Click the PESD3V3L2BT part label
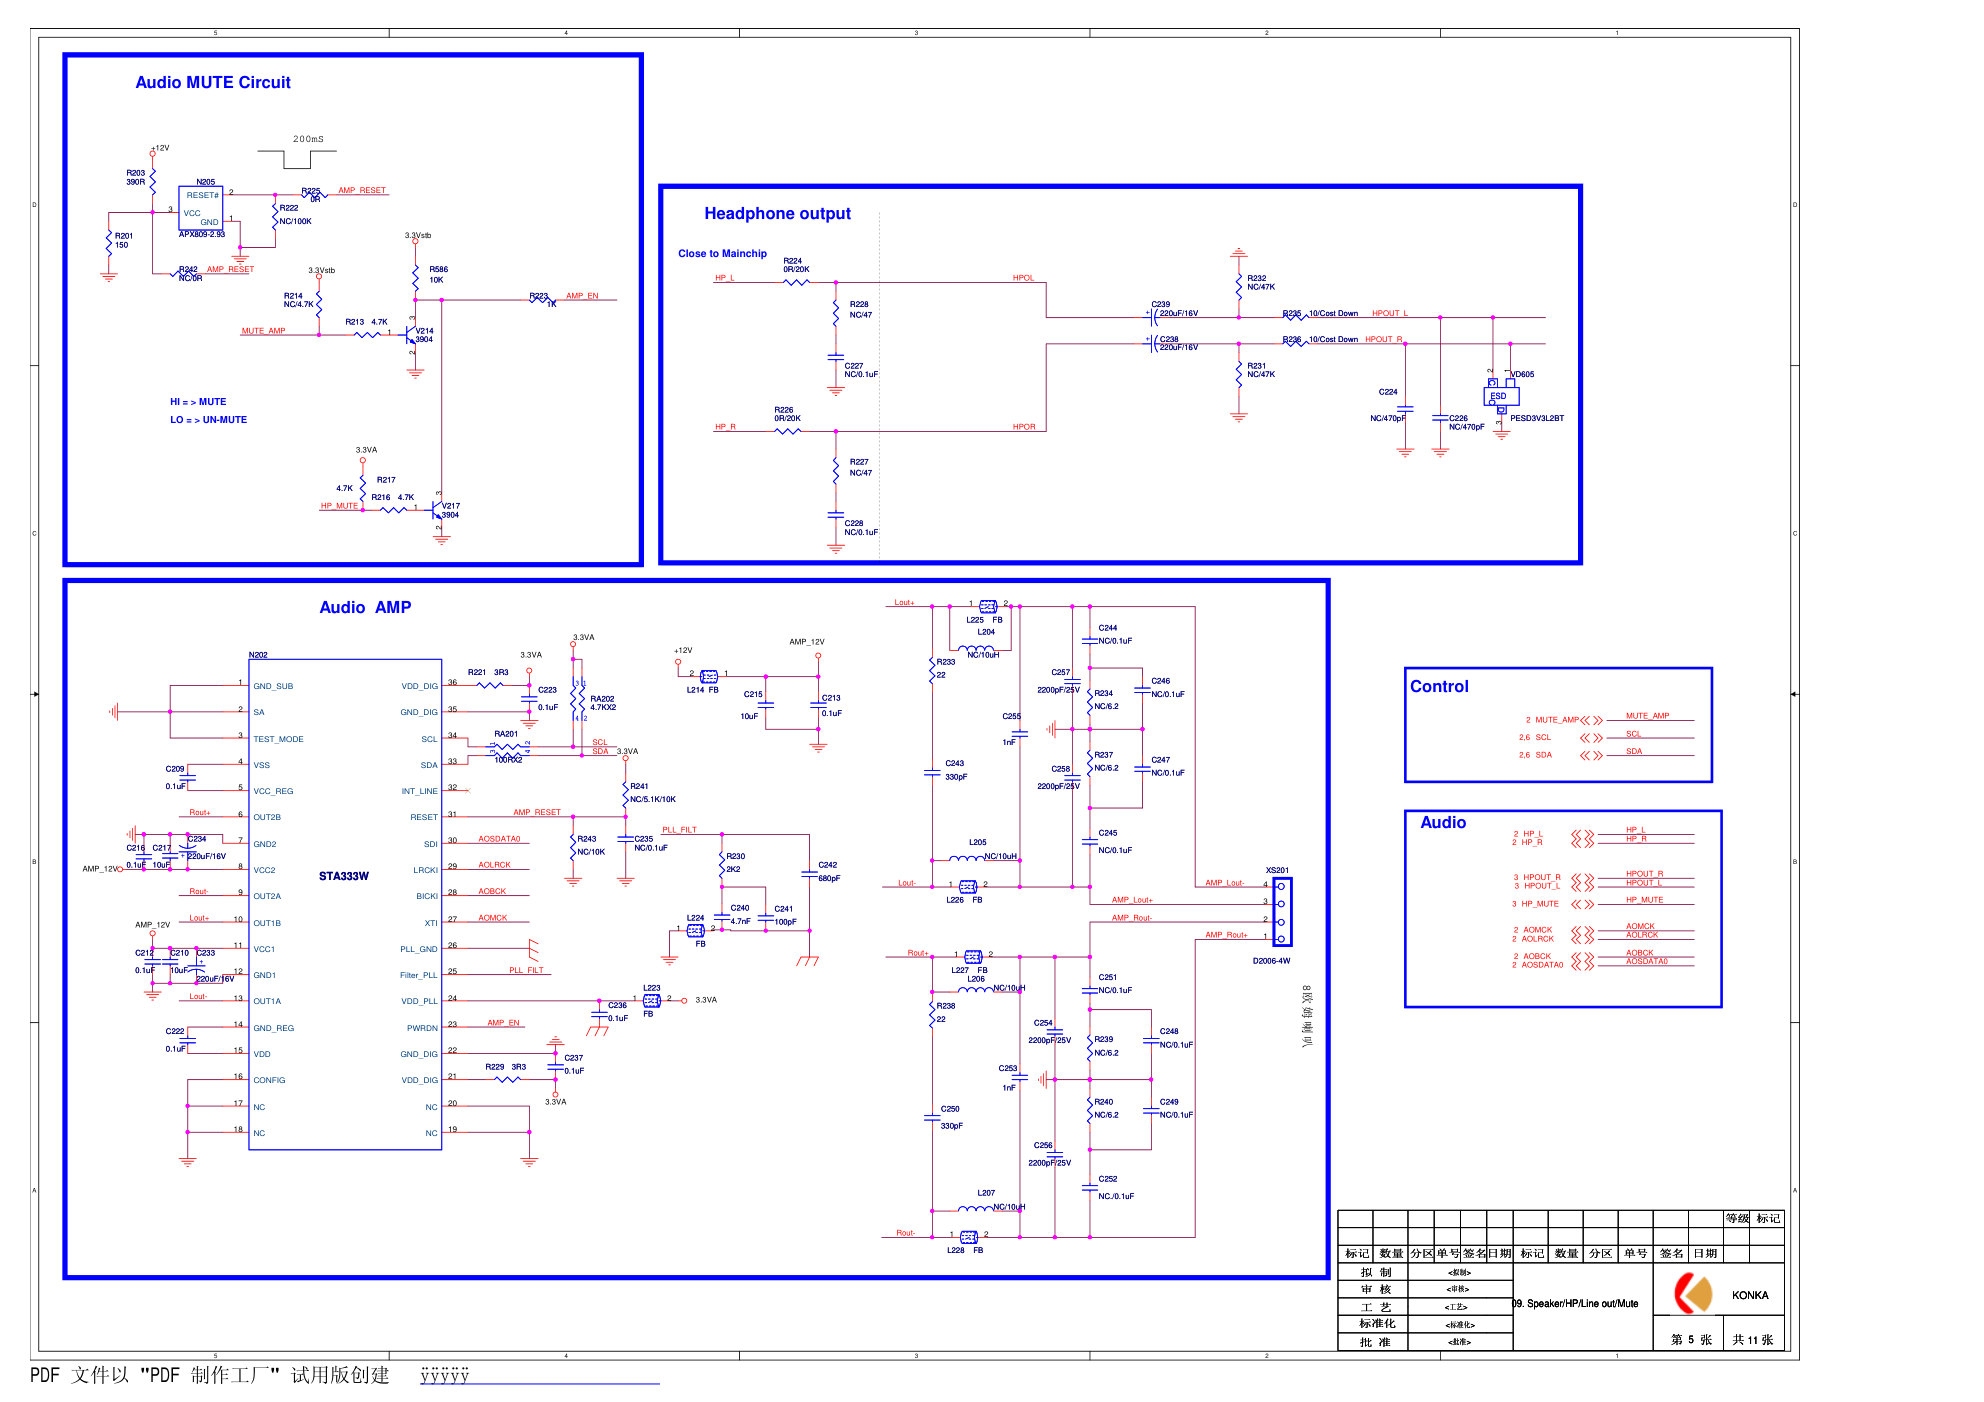1984x1402 pixels. pos(1537,419)
